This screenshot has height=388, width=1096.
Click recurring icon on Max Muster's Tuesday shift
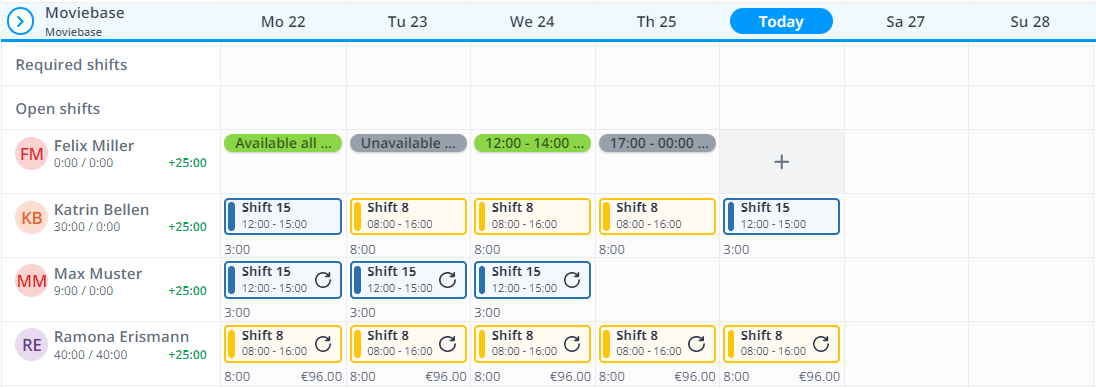(x=447, y=280)
